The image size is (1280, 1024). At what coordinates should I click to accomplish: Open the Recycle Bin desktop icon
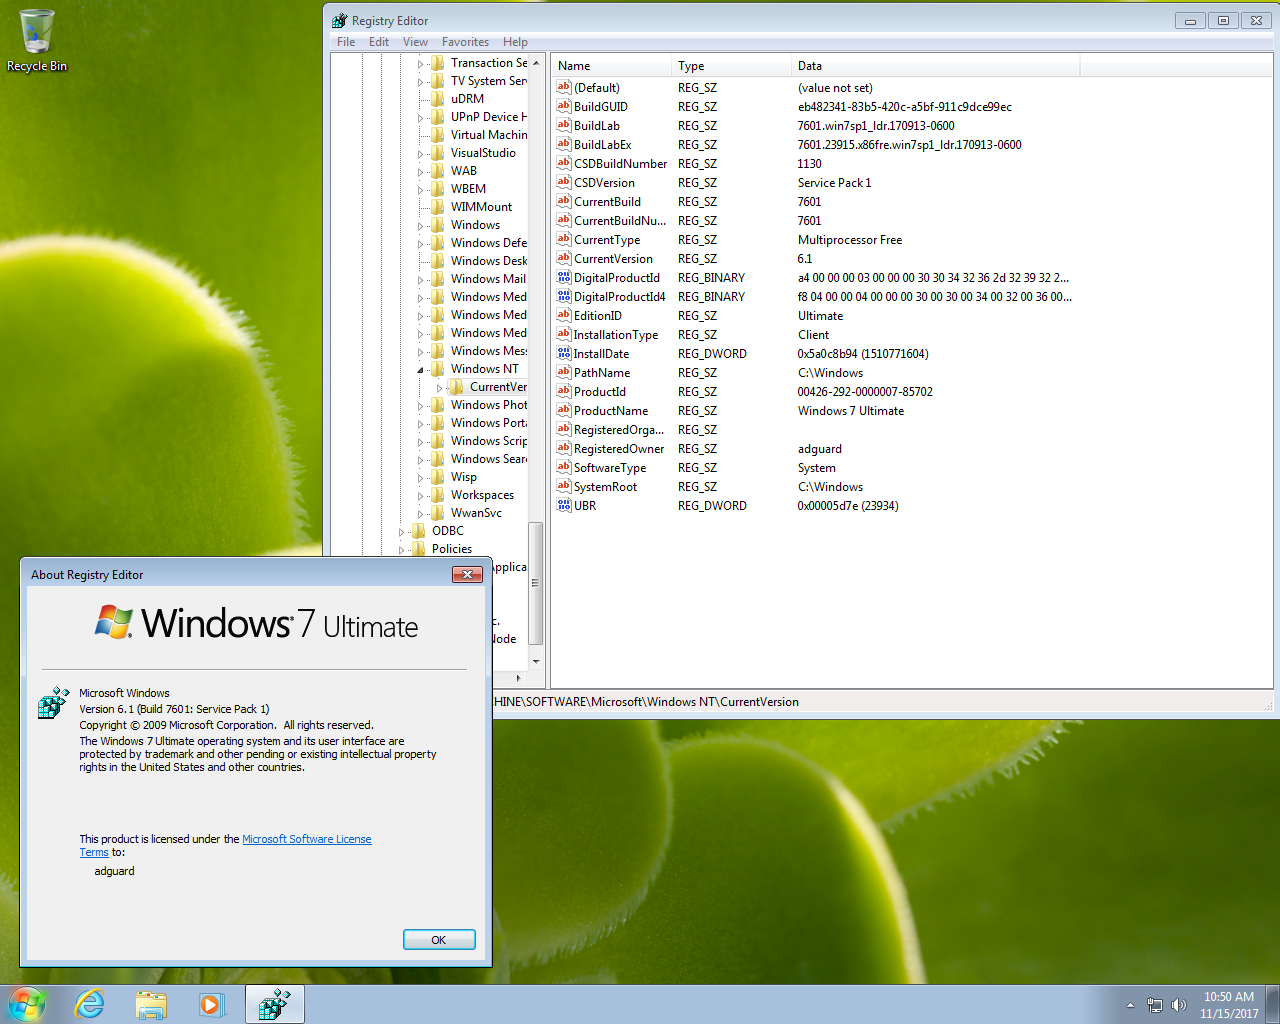37,40
